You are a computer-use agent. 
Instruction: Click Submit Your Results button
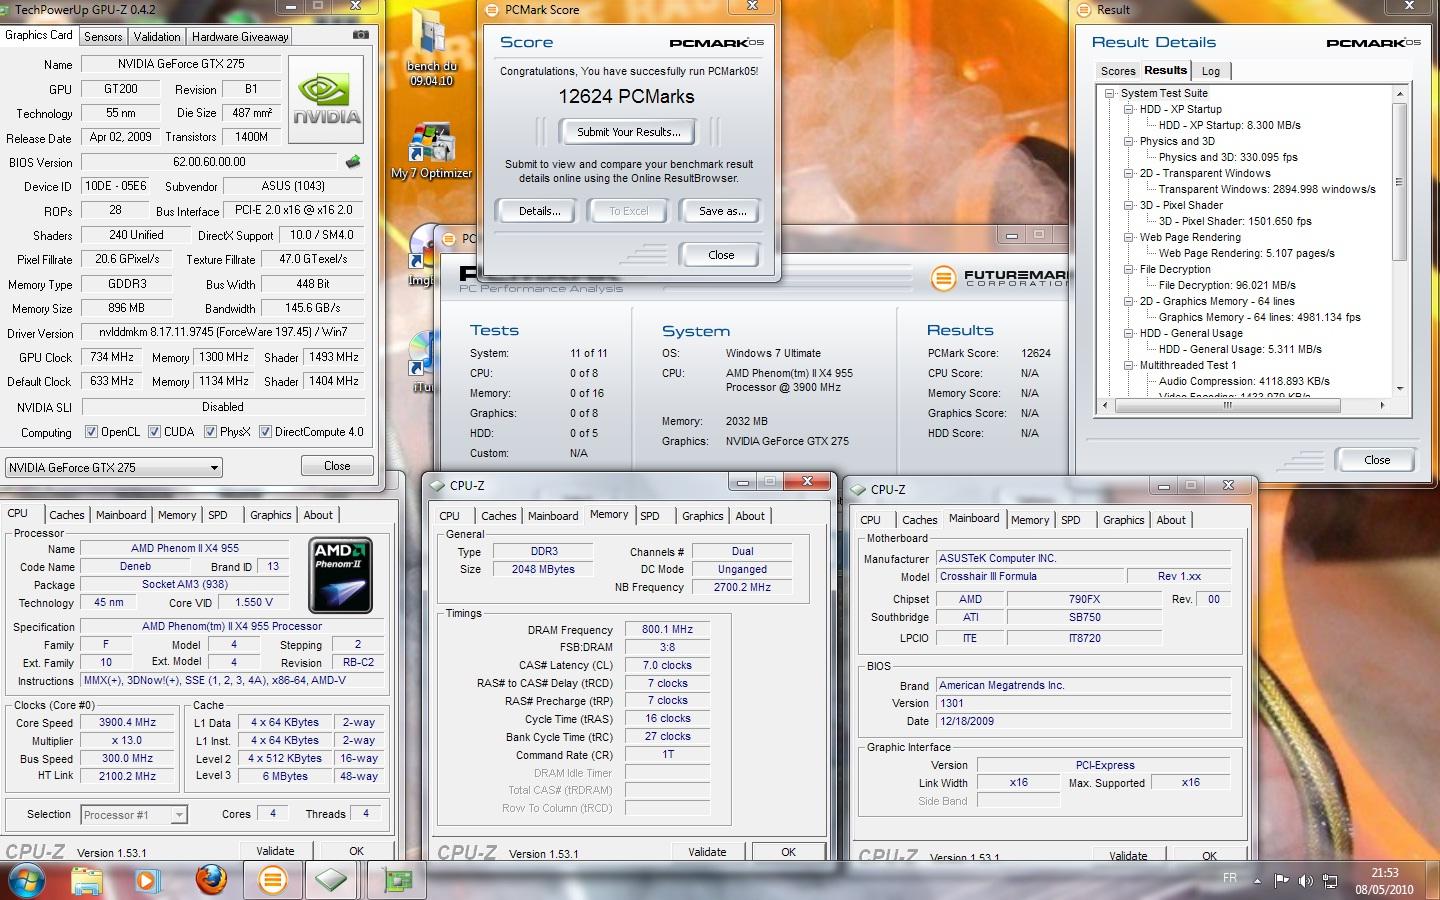629,132
